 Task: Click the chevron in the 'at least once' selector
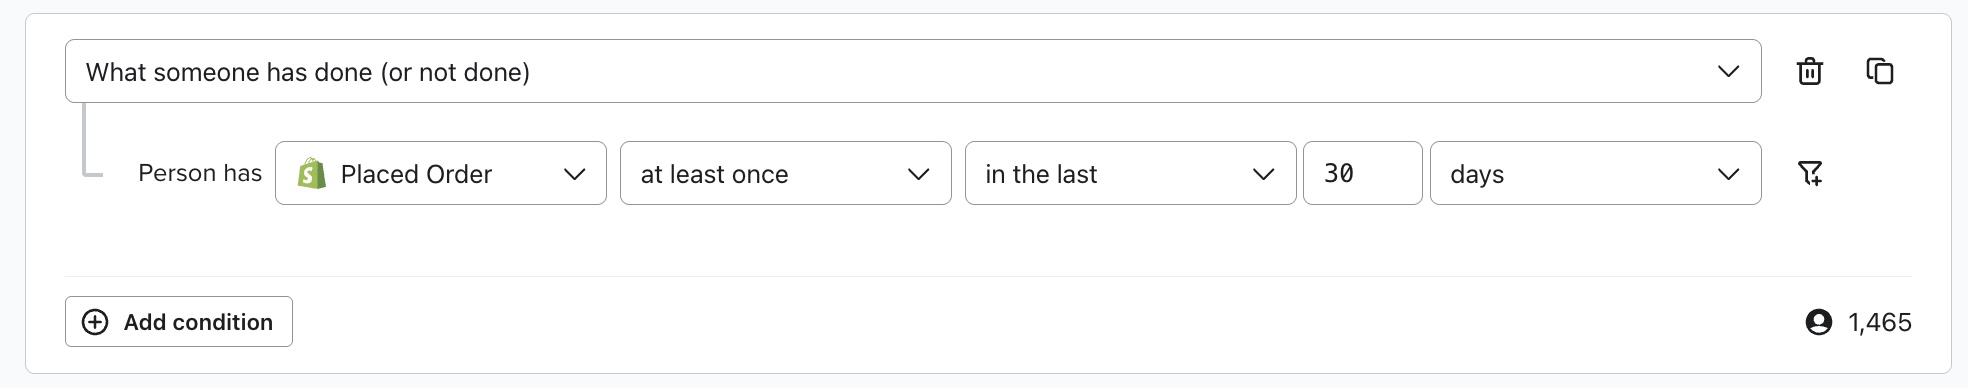click(x=918, y=174)
